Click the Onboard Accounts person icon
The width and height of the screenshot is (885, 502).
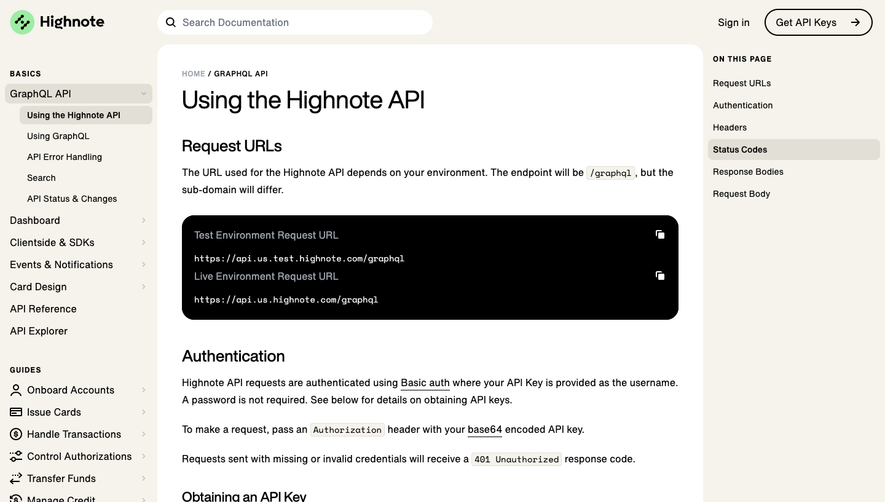tap(16, 390)
